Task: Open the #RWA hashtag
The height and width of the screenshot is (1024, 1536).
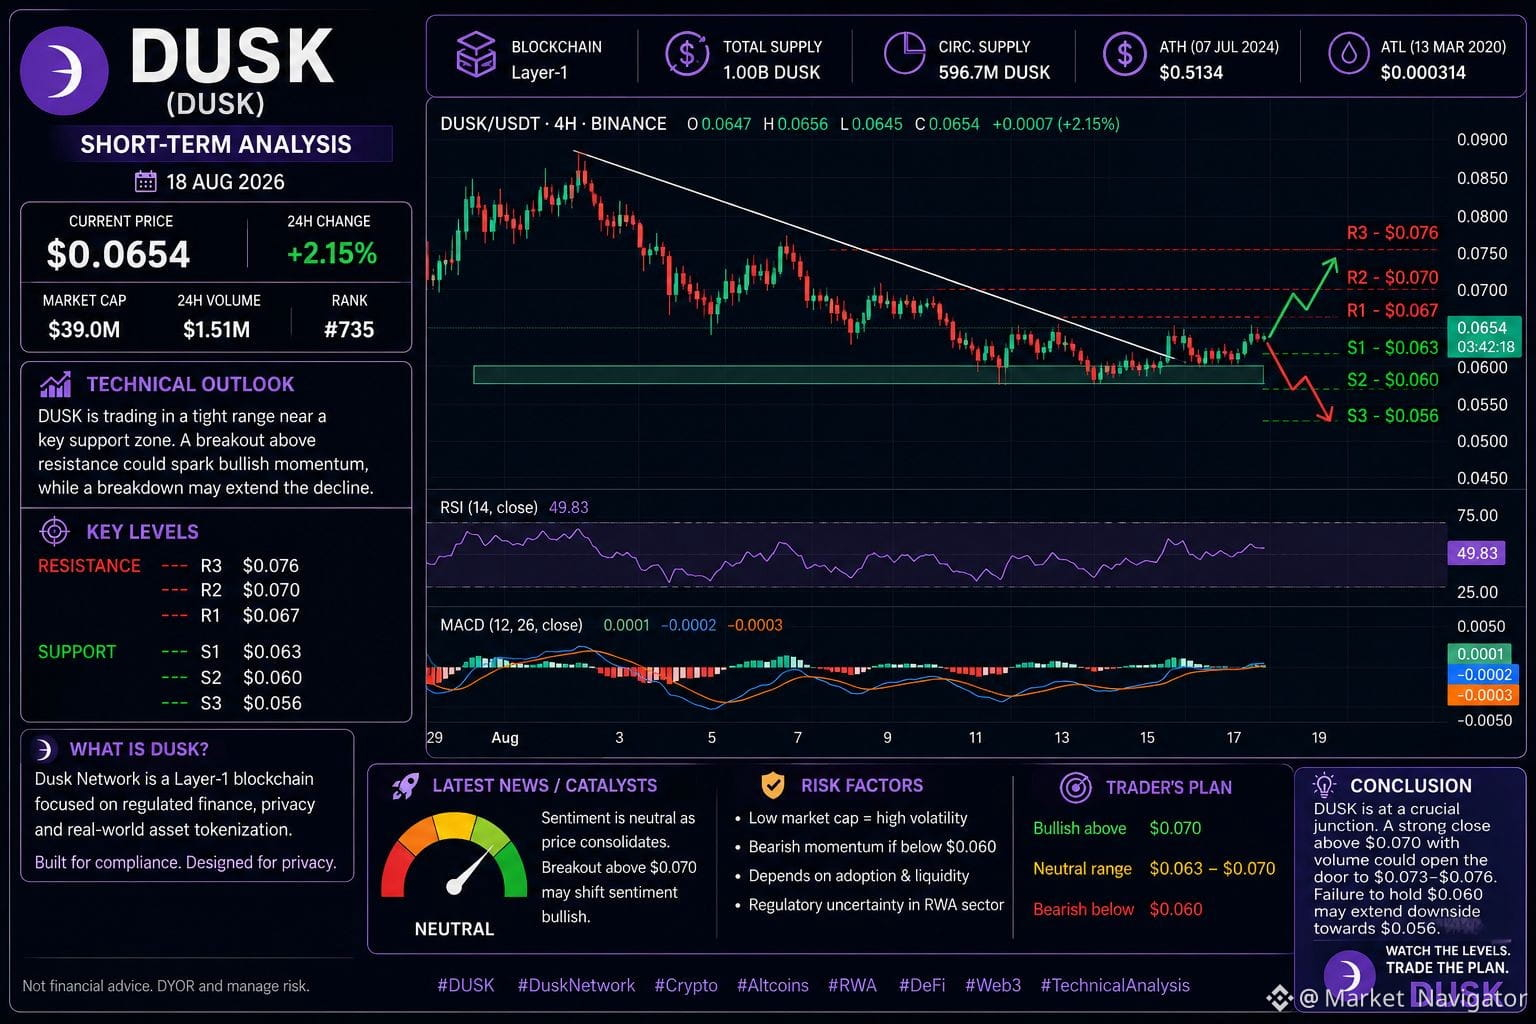Action: click(x=852, y=985)
